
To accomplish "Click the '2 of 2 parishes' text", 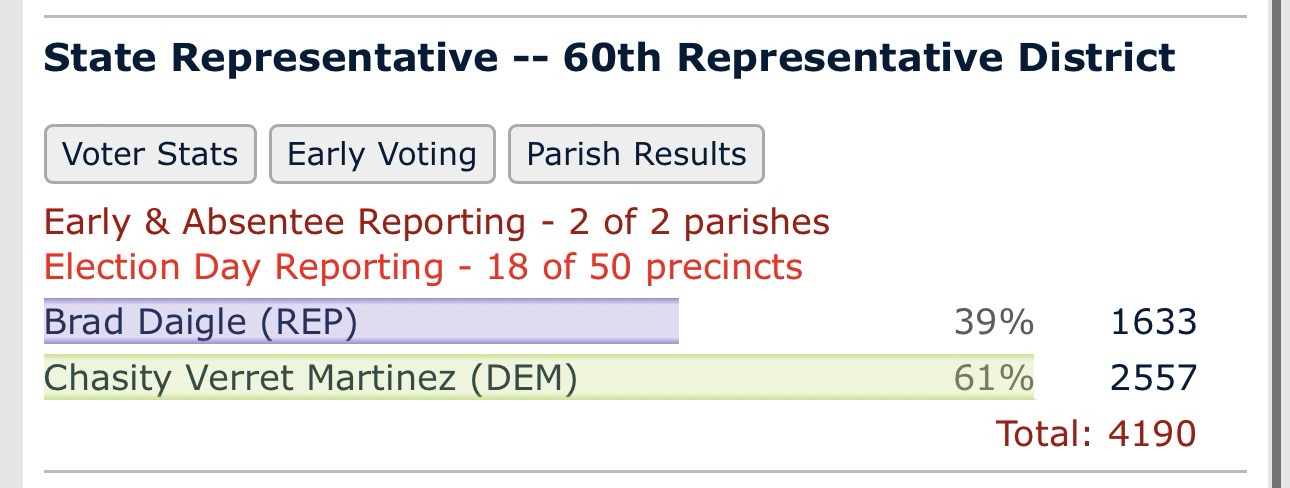I will click(x=700, y=222).
